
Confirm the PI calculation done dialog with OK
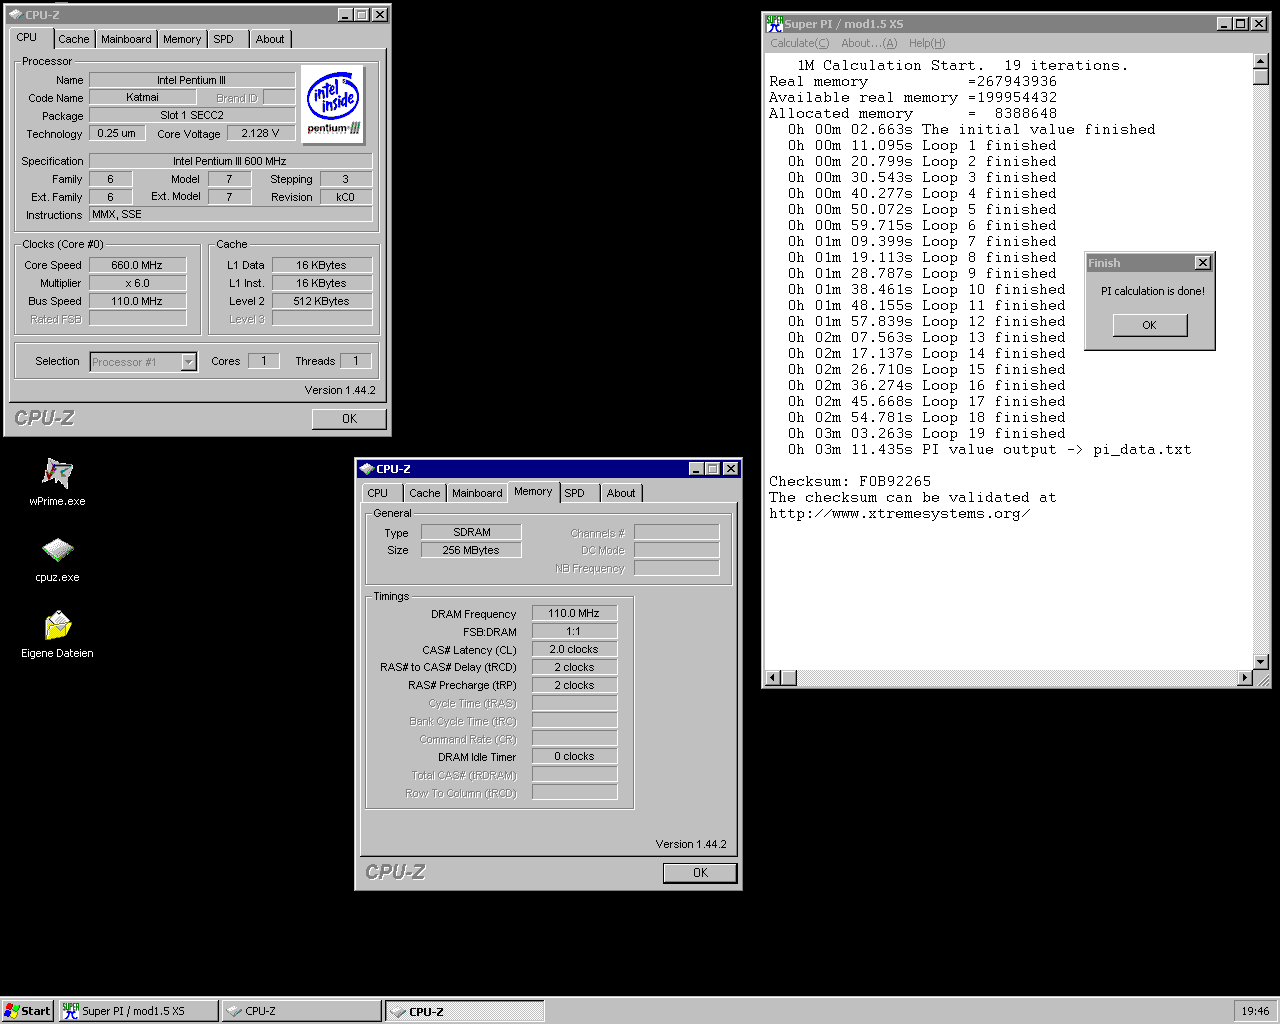coord(1149,325)
